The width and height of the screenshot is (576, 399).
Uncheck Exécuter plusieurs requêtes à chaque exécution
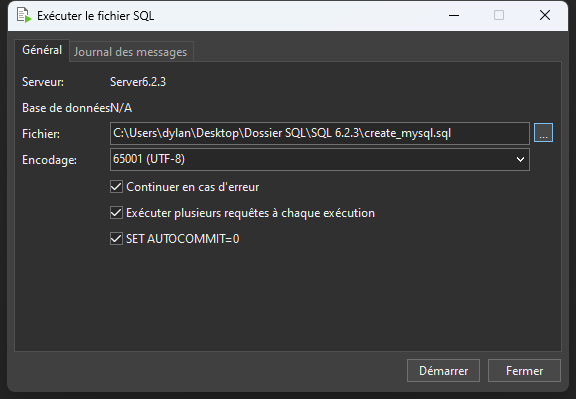pos(116,213)
